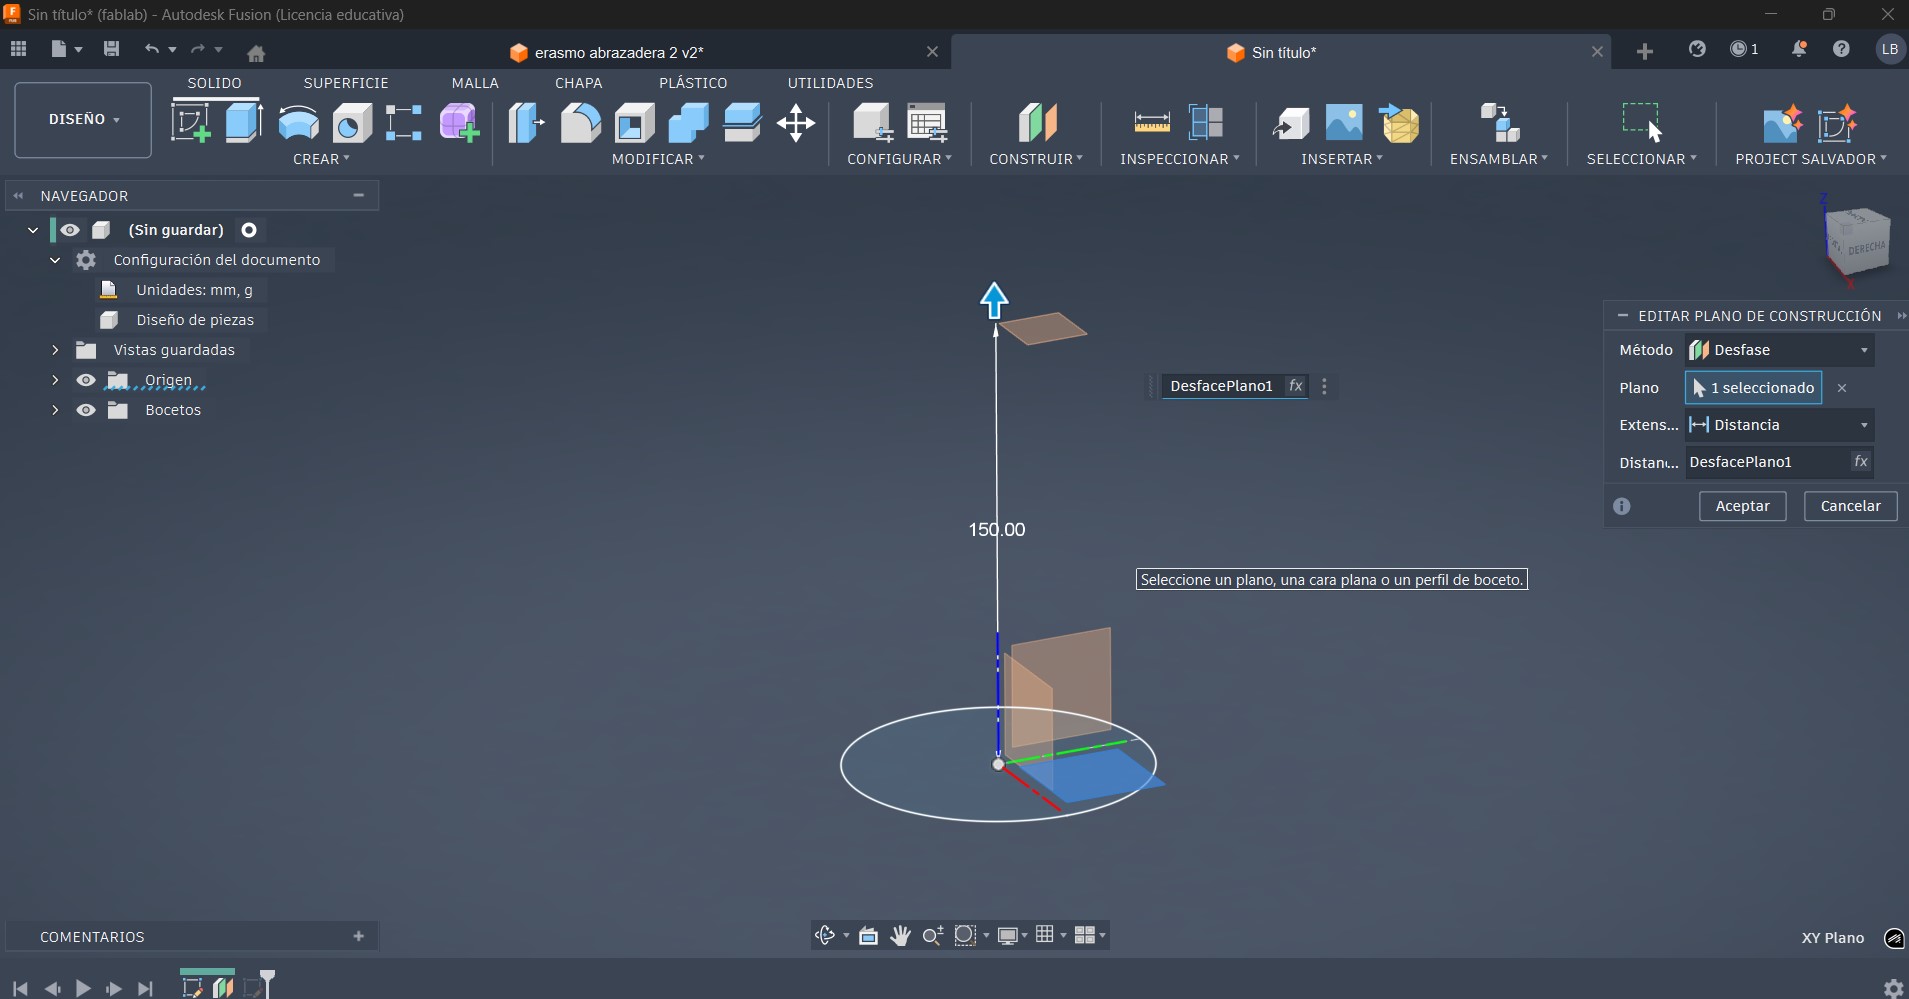The width and height of the screenshot is (1909, 999).
Task: Select the Fillet tool
Action: [580, 123]
